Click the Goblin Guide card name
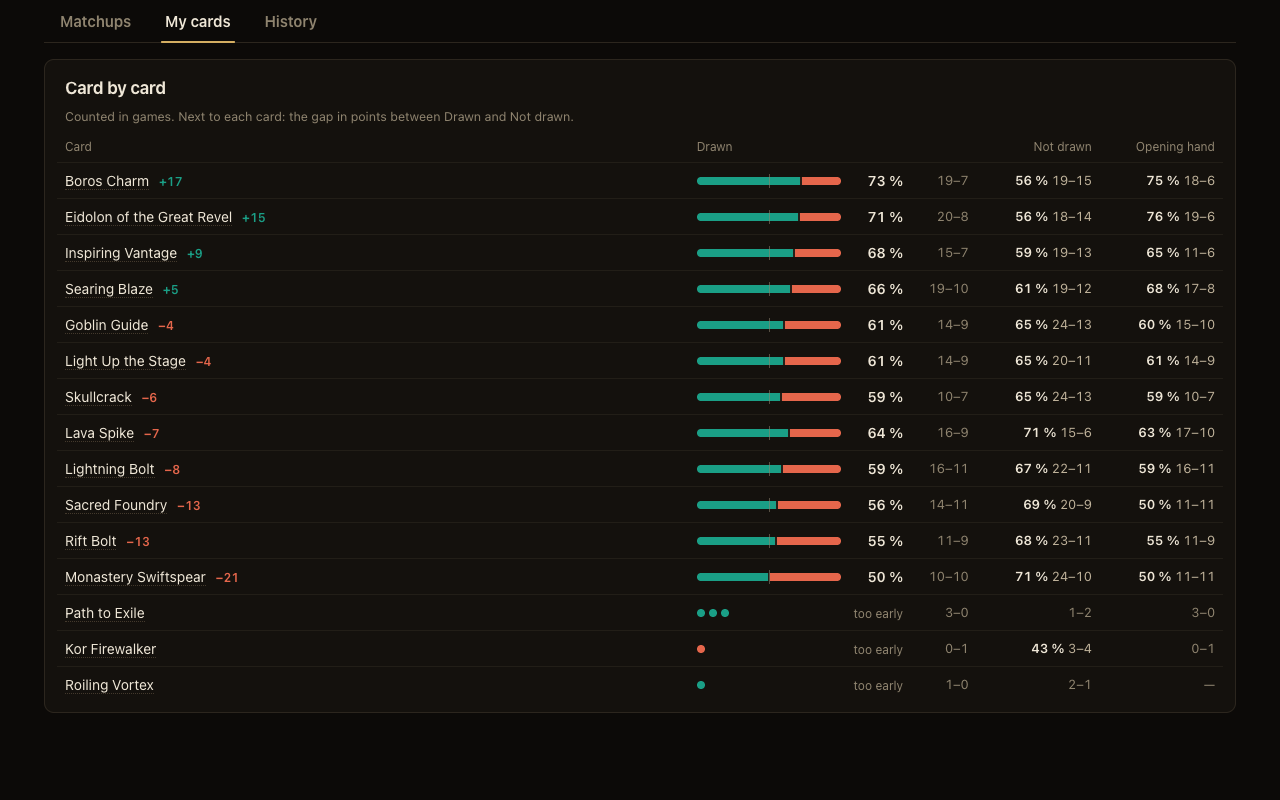The image size is (1280, 800). pos(106,325)
